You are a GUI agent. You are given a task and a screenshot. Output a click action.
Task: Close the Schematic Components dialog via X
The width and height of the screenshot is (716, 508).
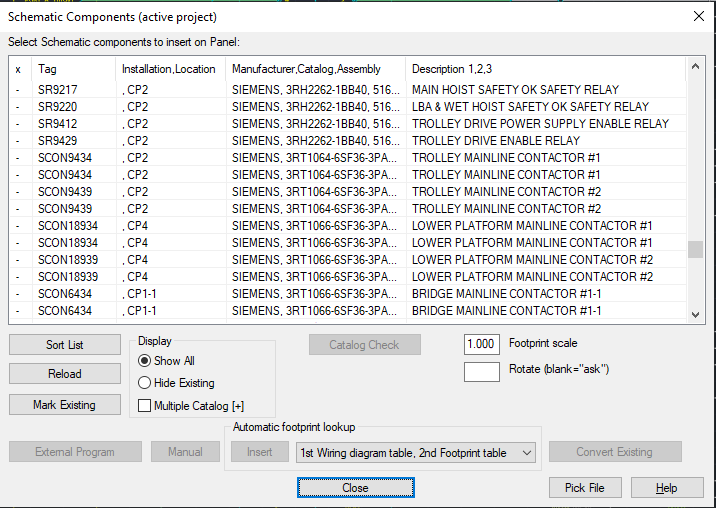(698, 16)
